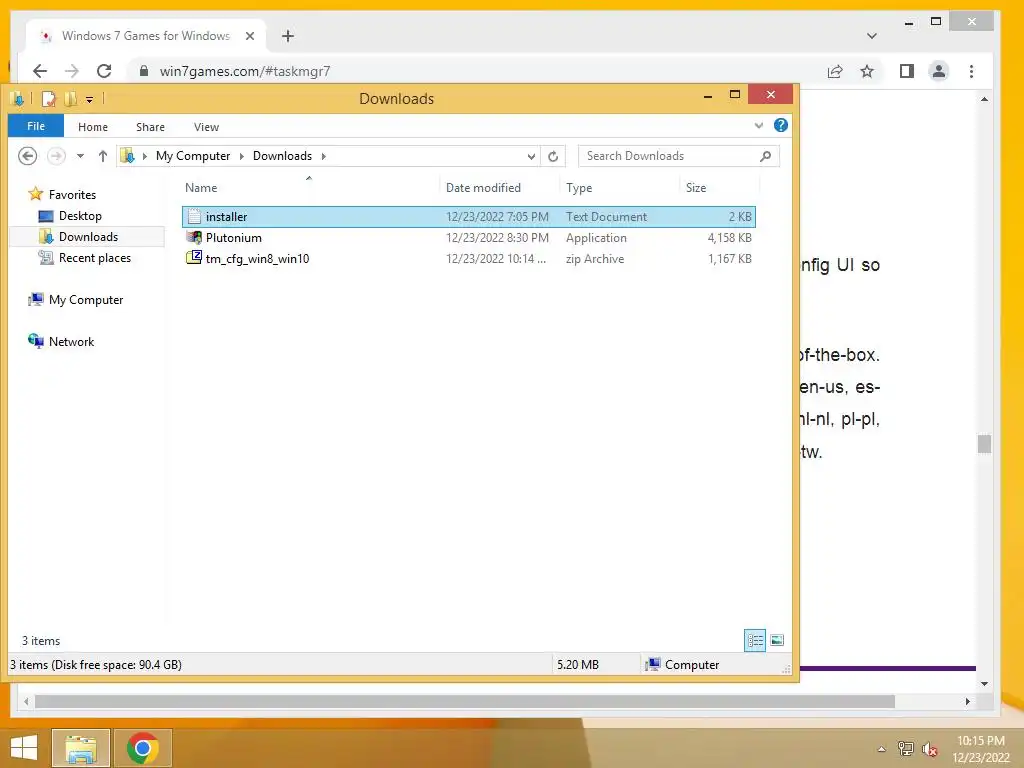The image size is (1024, 768).
Task: Open recent locations dropdown arrow
Action: 80,156
